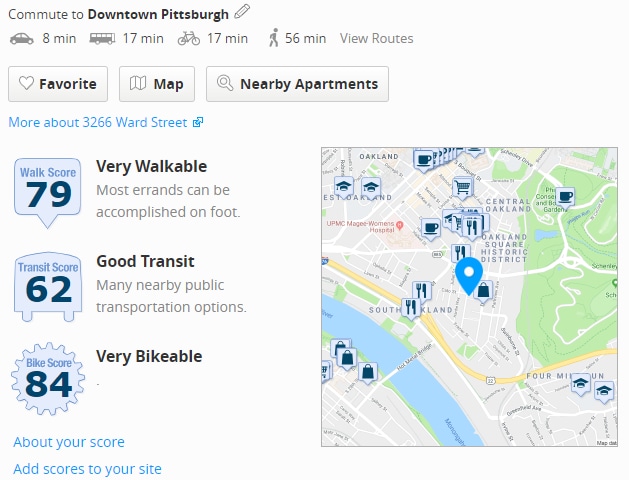Open the View Routes link
The width and height of the screenshot is (629, 480).
[x=376, y=38]
